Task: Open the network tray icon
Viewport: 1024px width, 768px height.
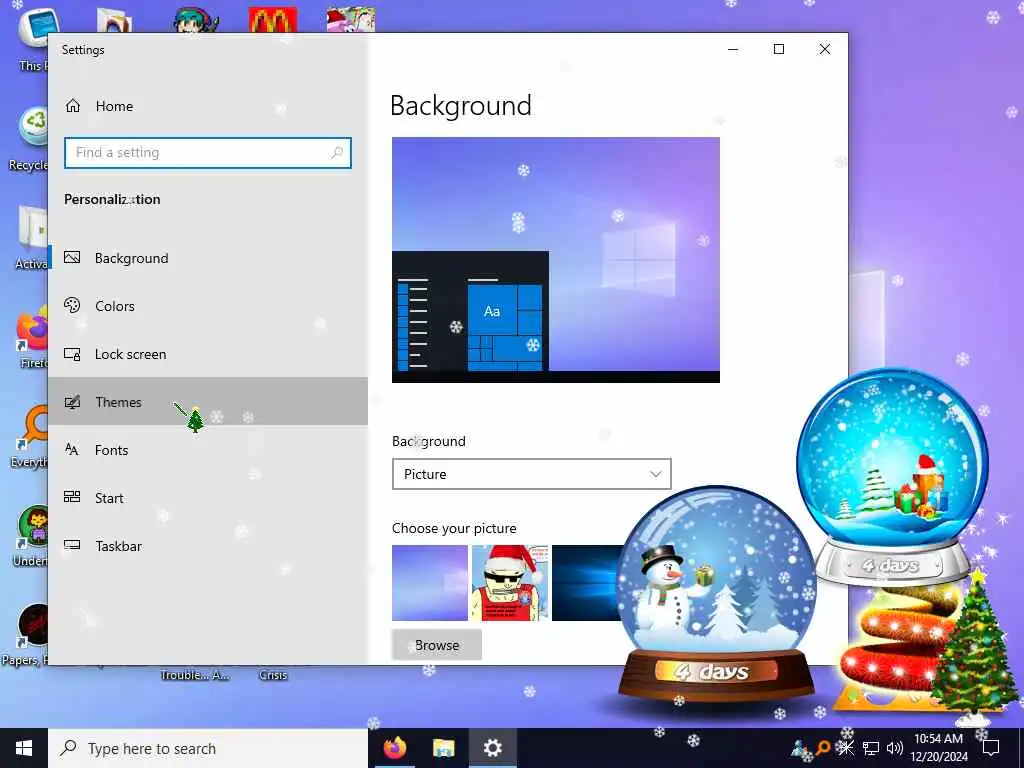Action: pyautogui.click(x=871, y=748)
